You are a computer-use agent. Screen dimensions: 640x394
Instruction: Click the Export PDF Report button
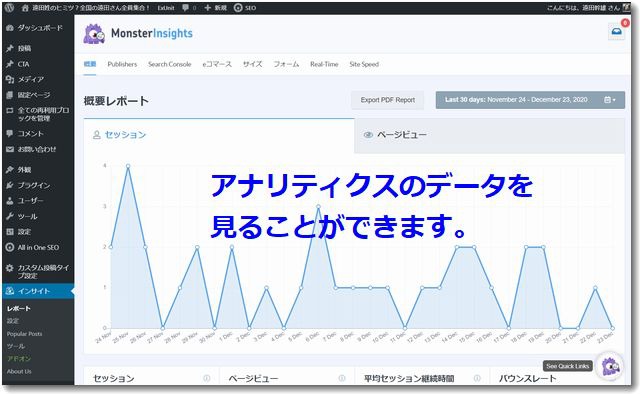(x=387, y=100)
